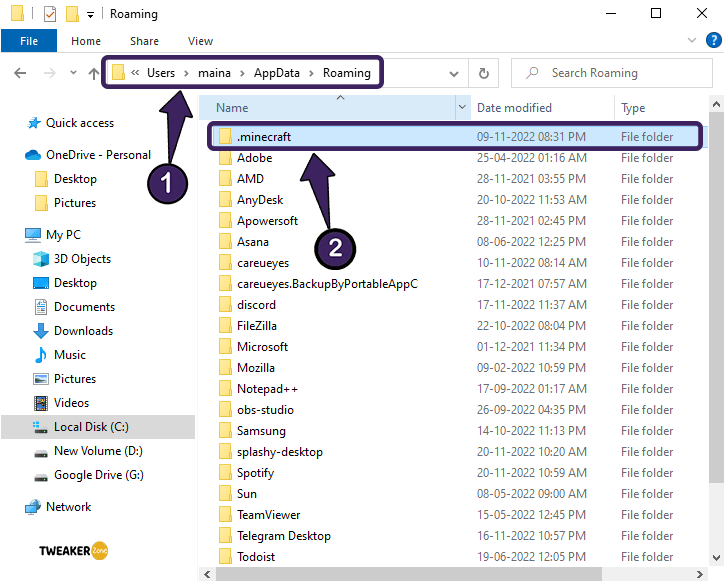Viewport: 724px width, 581px height.
Task: Open the File menu
Action: point(29,41)
